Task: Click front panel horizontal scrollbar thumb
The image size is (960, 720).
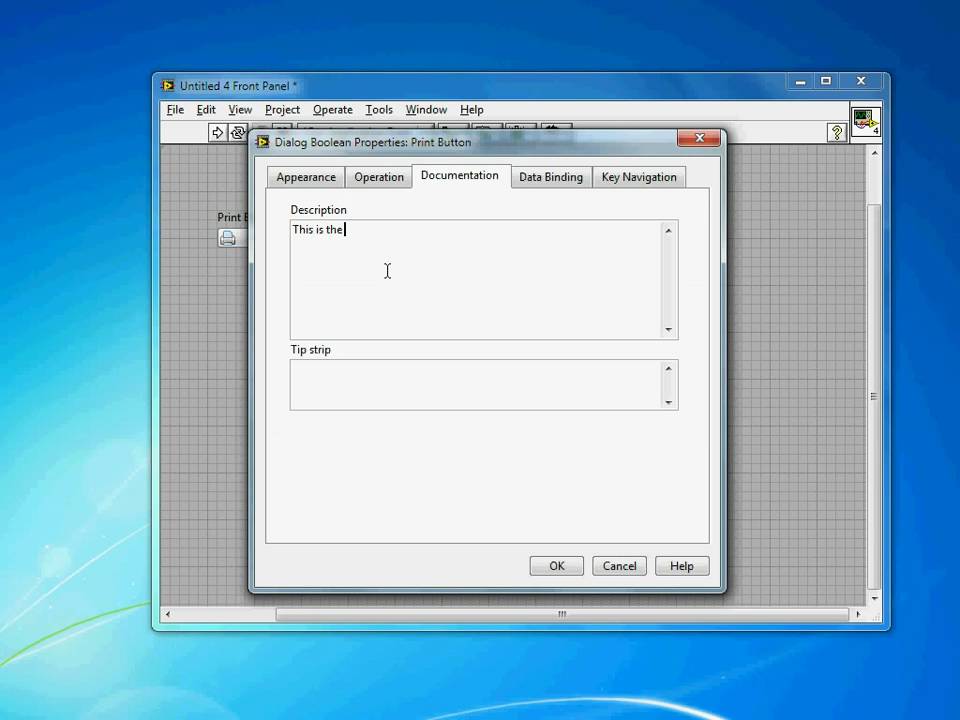Action: point(562,614)
